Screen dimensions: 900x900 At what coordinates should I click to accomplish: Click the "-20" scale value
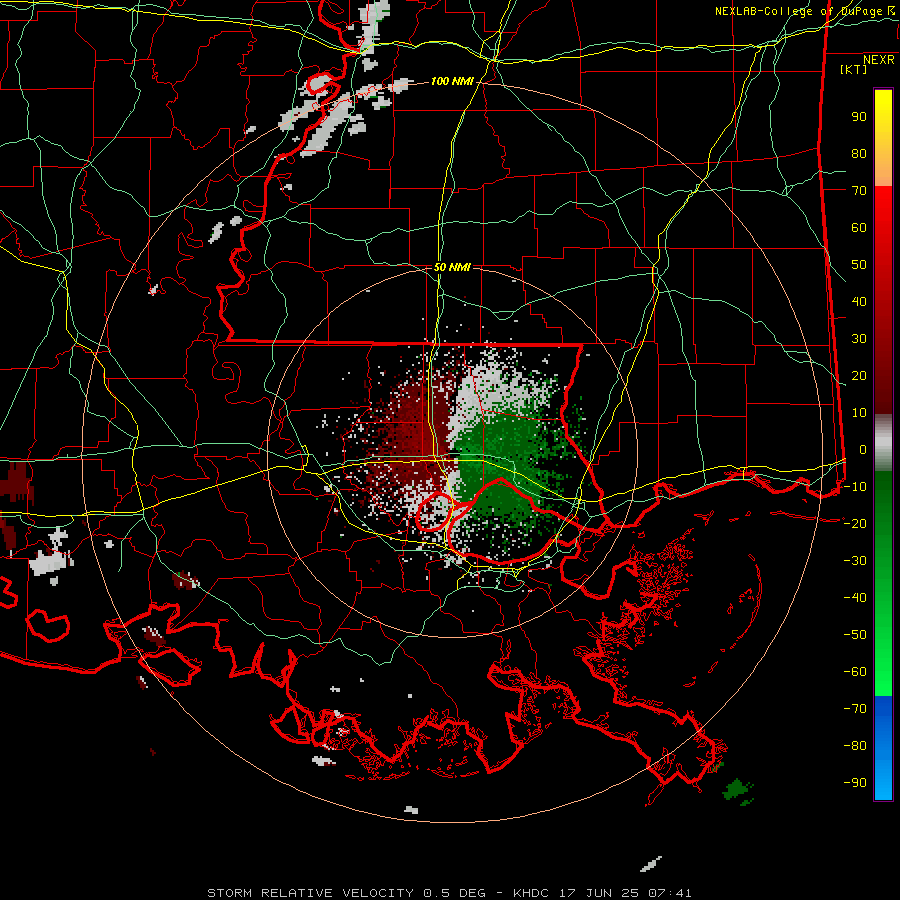point(855,524)
